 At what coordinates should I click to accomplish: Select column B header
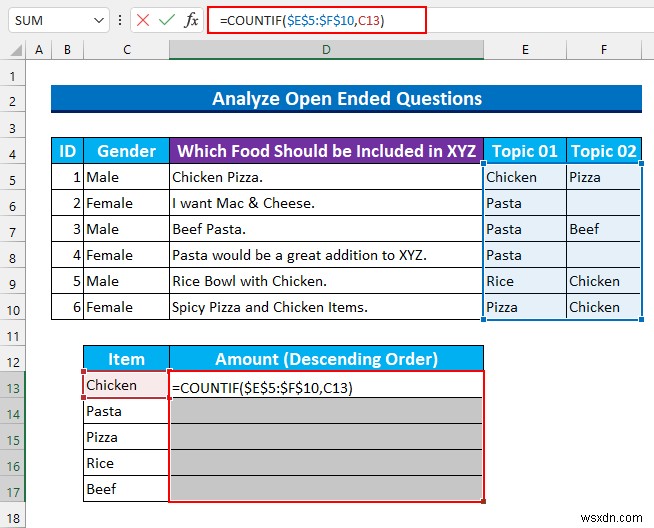click(67, 50)
